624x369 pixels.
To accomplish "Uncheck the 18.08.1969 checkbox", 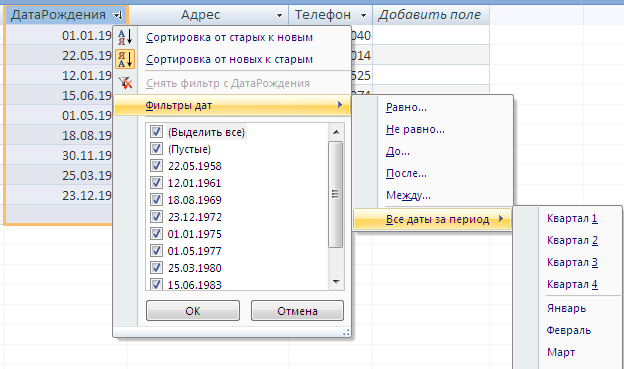I will click(156, 200).
